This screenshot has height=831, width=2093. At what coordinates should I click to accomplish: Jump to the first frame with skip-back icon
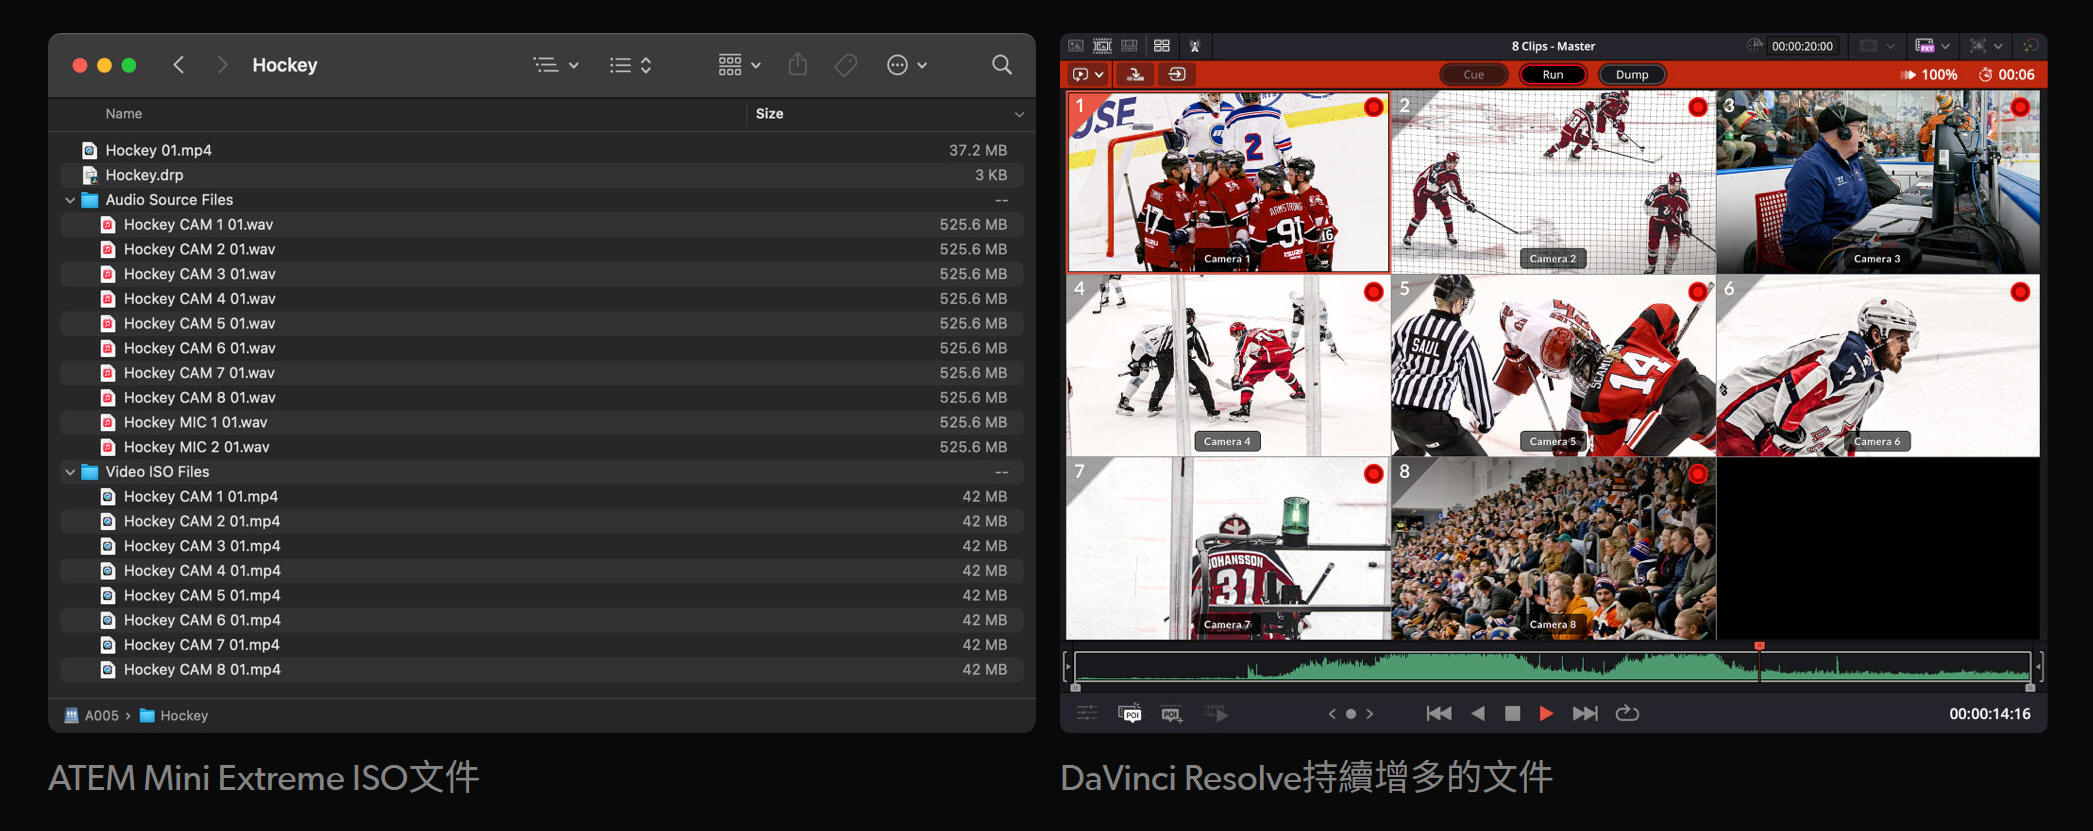coord(1438,713)
